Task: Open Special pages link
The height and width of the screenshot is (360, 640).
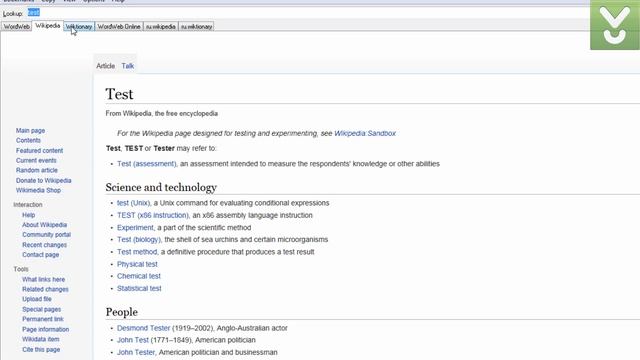Action: tap(41, 309)
